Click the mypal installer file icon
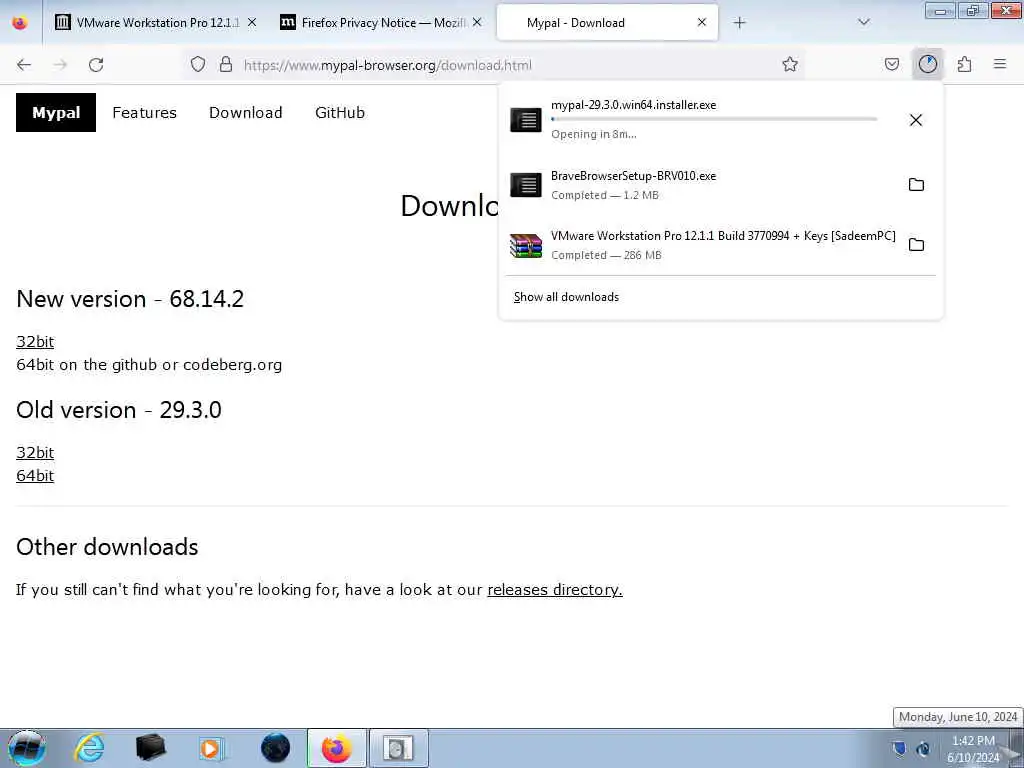This screenshot has height=768, width=1024. click(526, 120)
